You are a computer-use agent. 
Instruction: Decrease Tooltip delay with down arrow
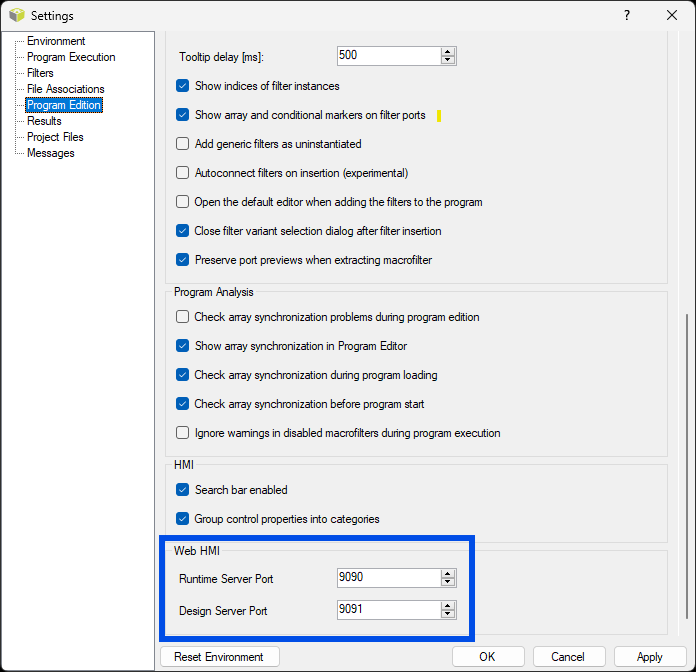coord(448,60)
